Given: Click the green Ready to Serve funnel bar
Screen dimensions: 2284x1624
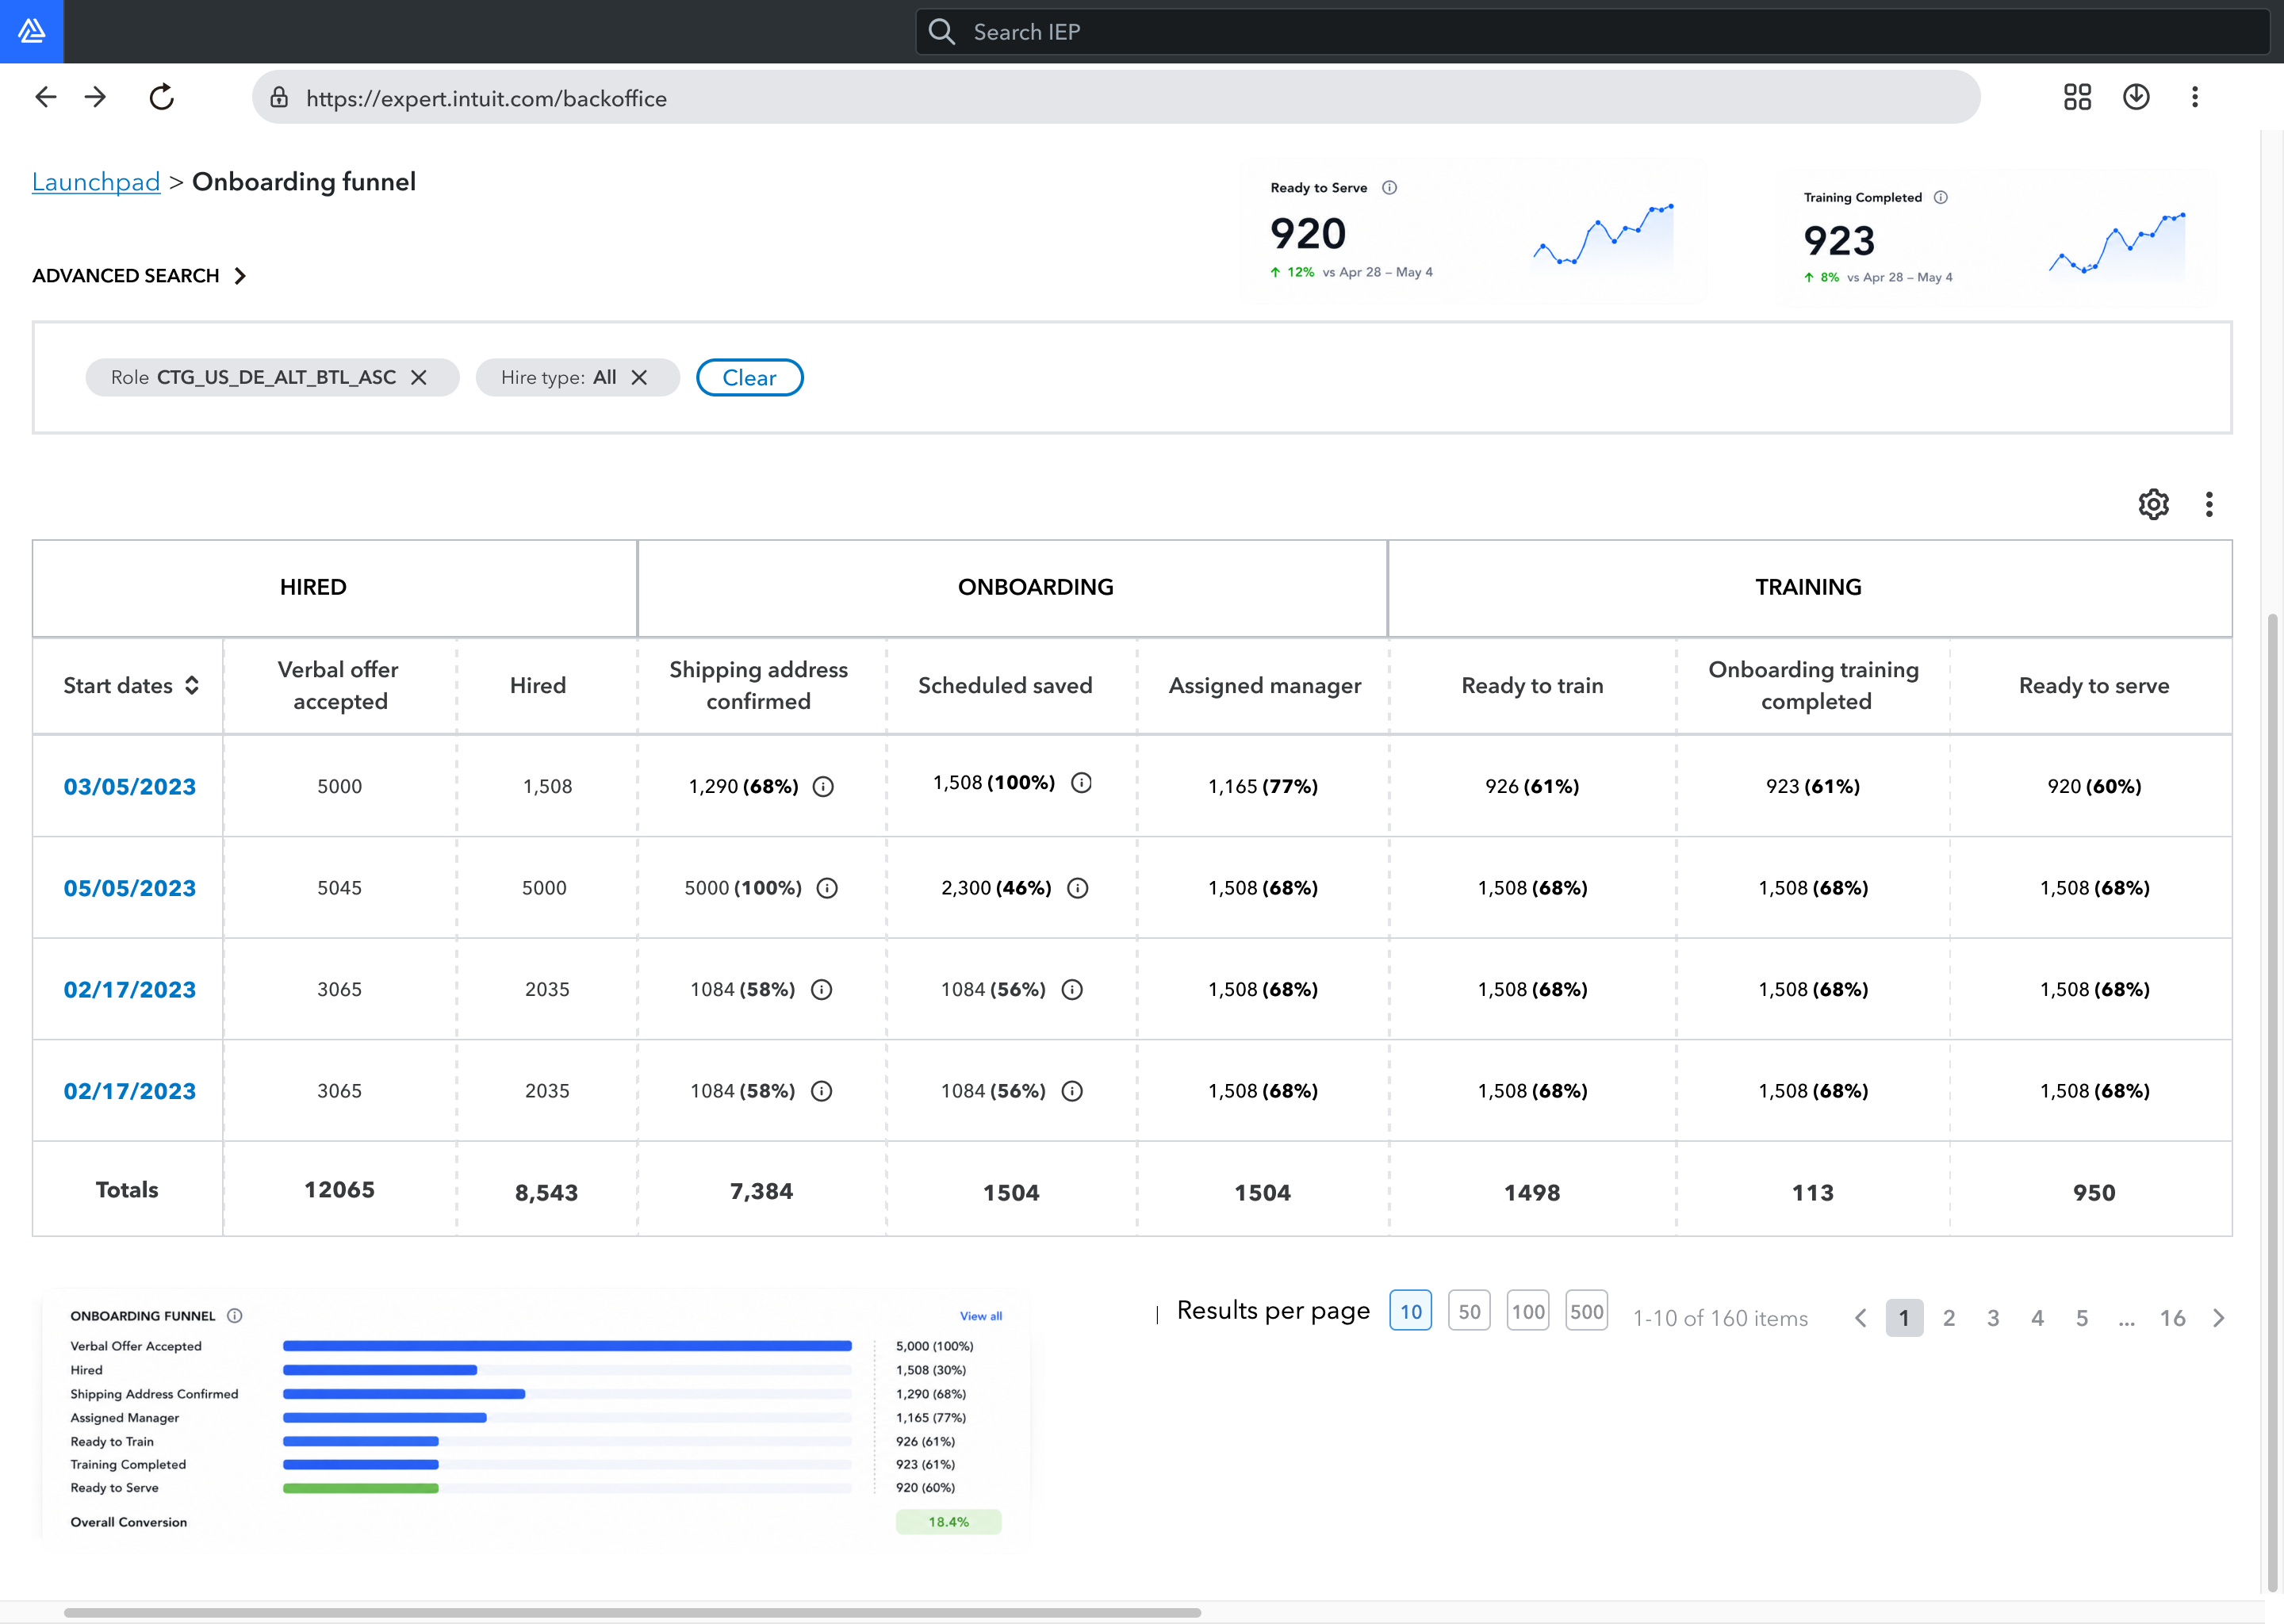Looking at the screenshot, I should pyautogui.click(x=360, y=1488).
